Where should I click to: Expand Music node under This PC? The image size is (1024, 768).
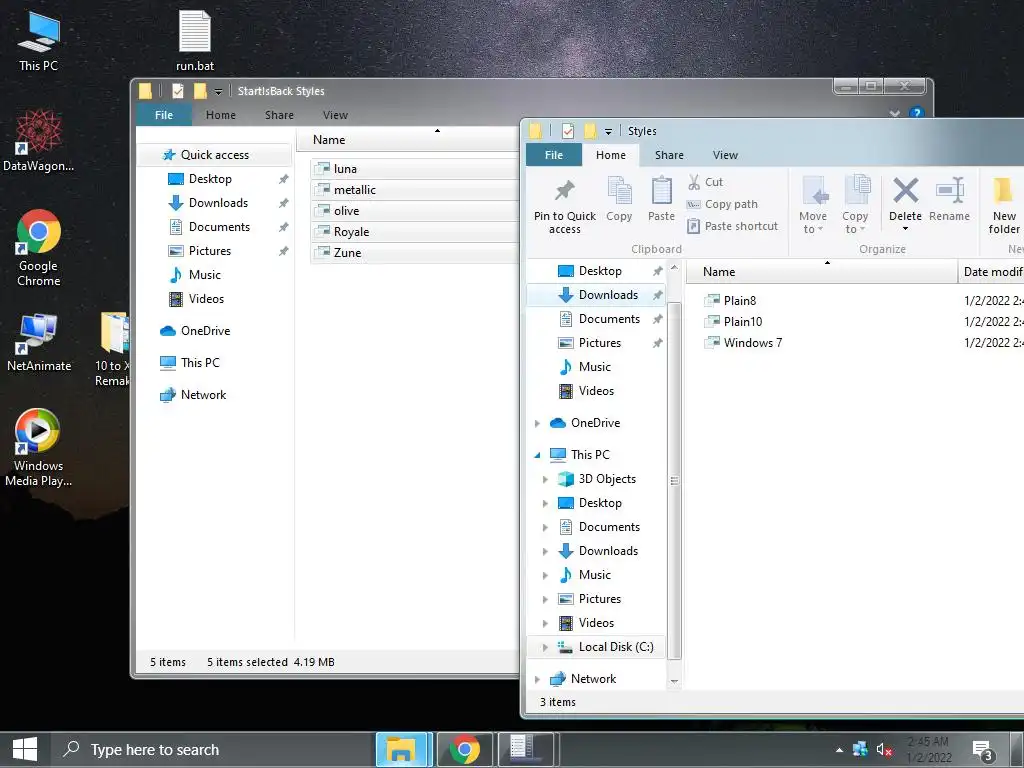click(545, 575)
